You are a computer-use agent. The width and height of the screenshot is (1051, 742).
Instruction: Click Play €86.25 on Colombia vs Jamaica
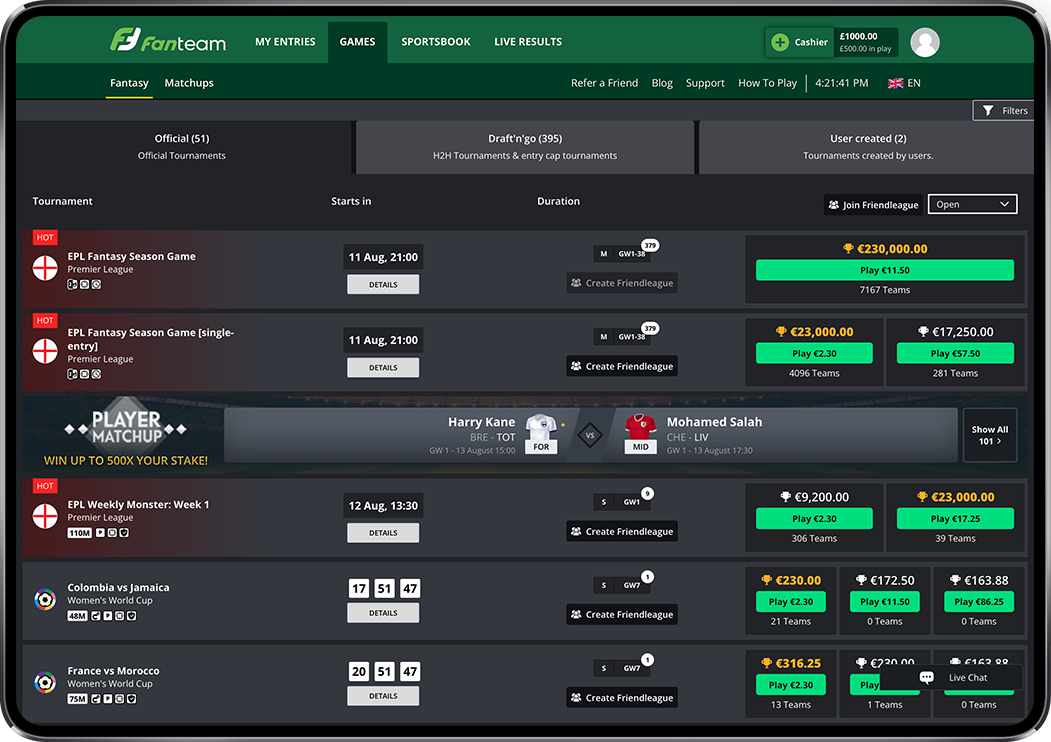[x=979, y=602]
